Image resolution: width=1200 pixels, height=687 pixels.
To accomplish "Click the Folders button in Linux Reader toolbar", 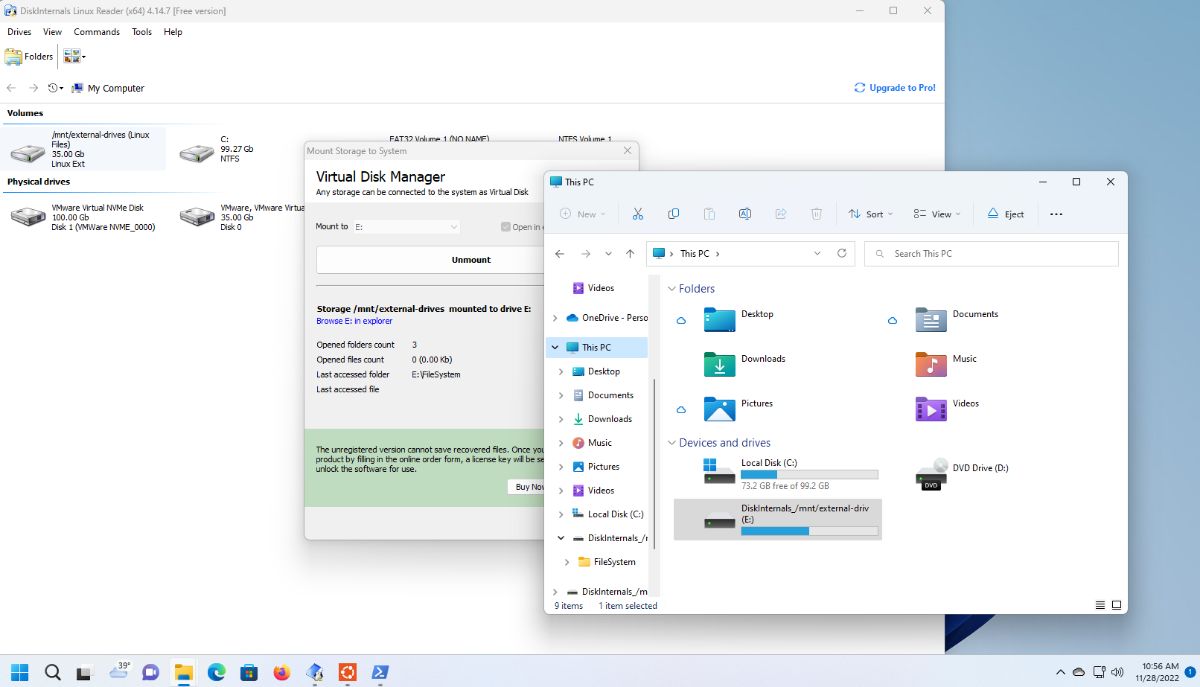I will click(30, 57).
